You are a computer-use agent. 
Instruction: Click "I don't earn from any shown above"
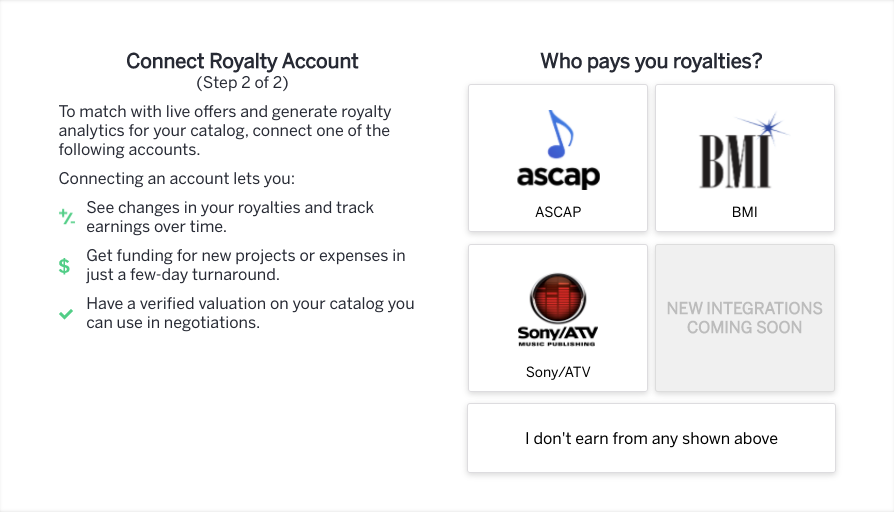[x=651, y=438]
